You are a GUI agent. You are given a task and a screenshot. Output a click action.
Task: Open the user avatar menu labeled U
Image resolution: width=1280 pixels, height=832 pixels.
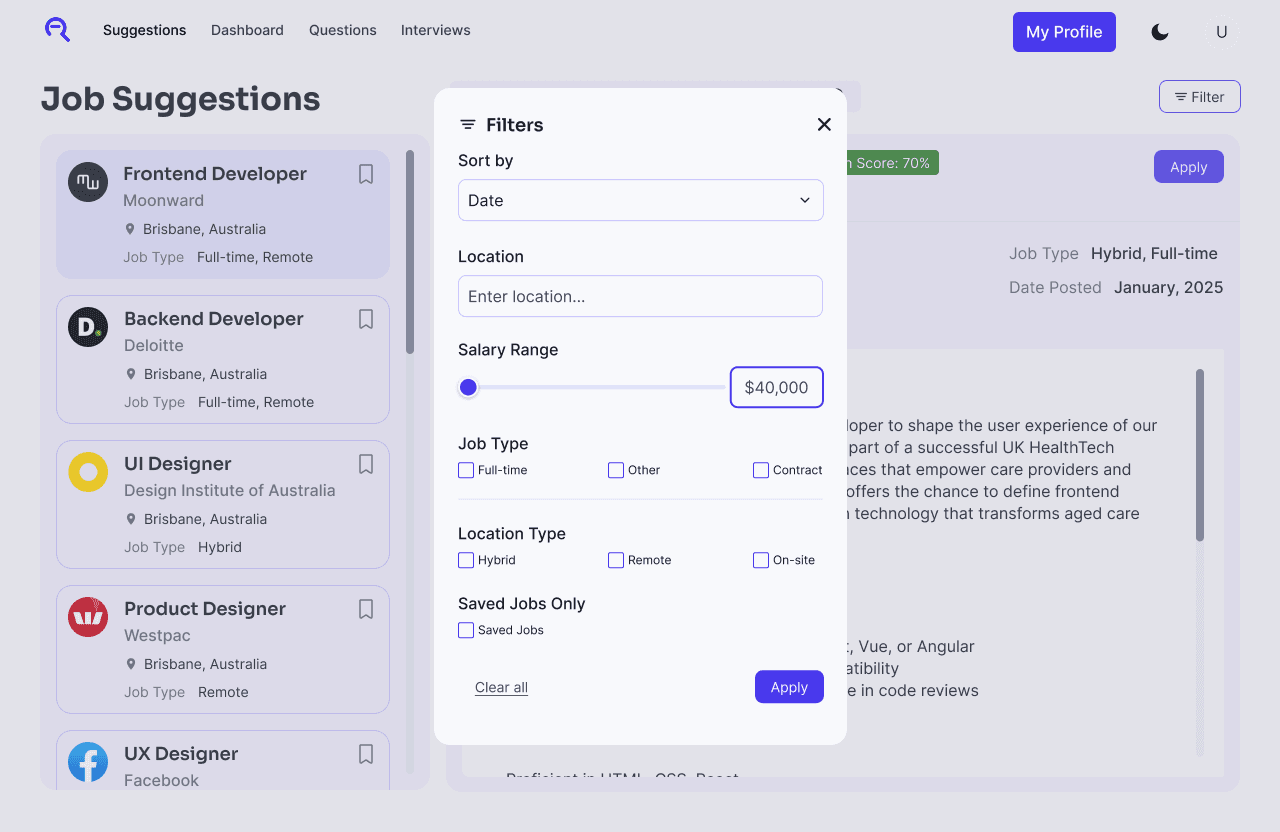coord(1221,31)
